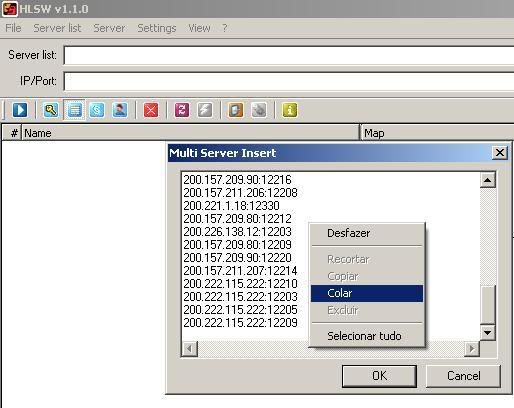
Task: Confirm with the OK button
Action: tap(379, 376)
